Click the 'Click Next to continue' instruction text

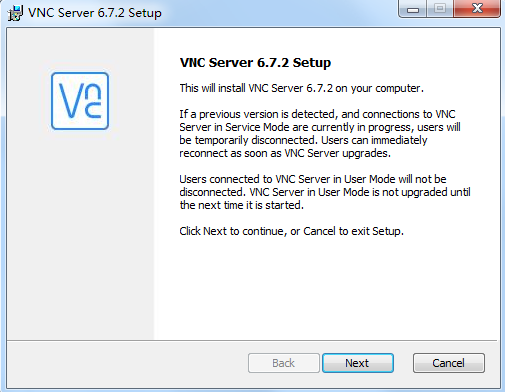(x=292, y=231)
